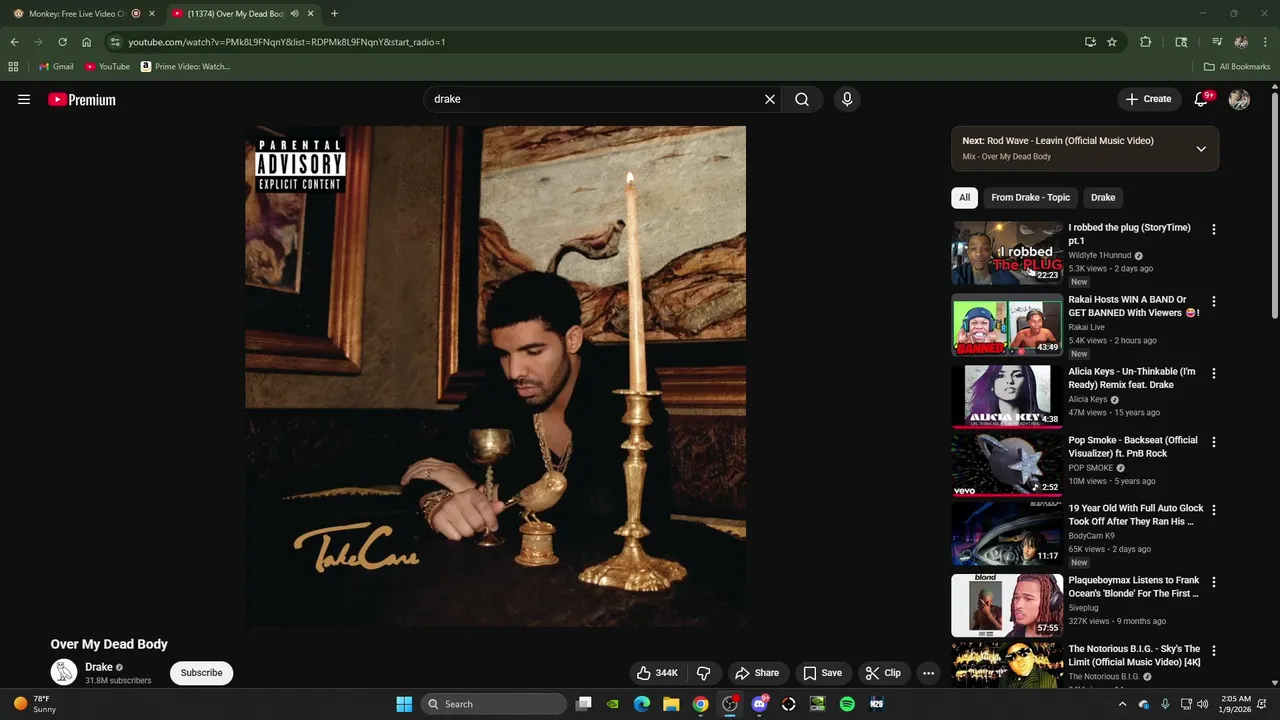Open Pop Smoke Backseat video title
The image size is (1280, 720).
1133,446
